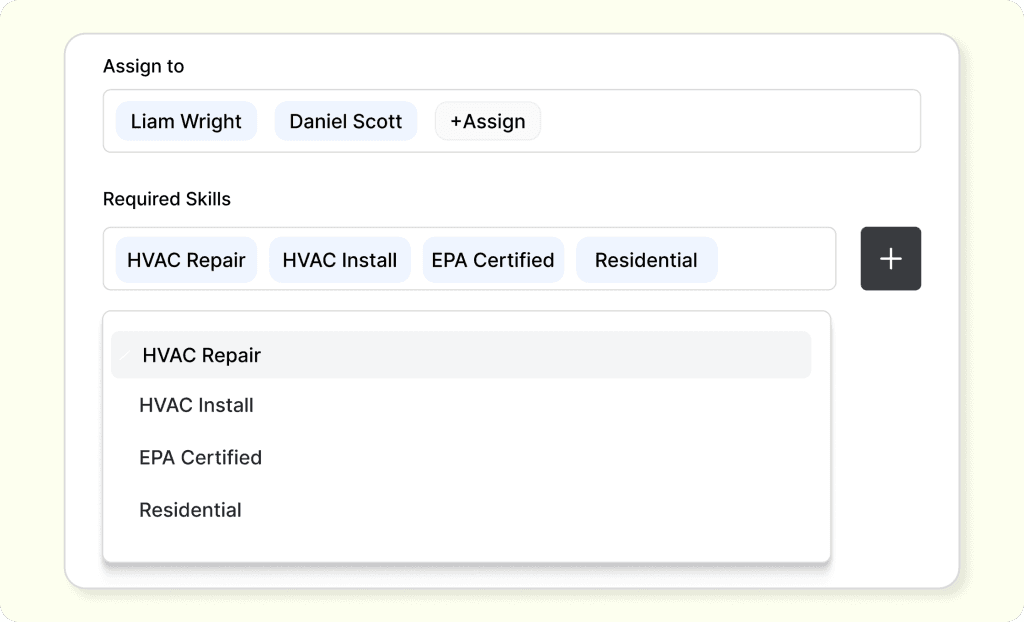Choose the Residential skill tag
Viewport: 1024px width, 622px height.
pos(646,259)
